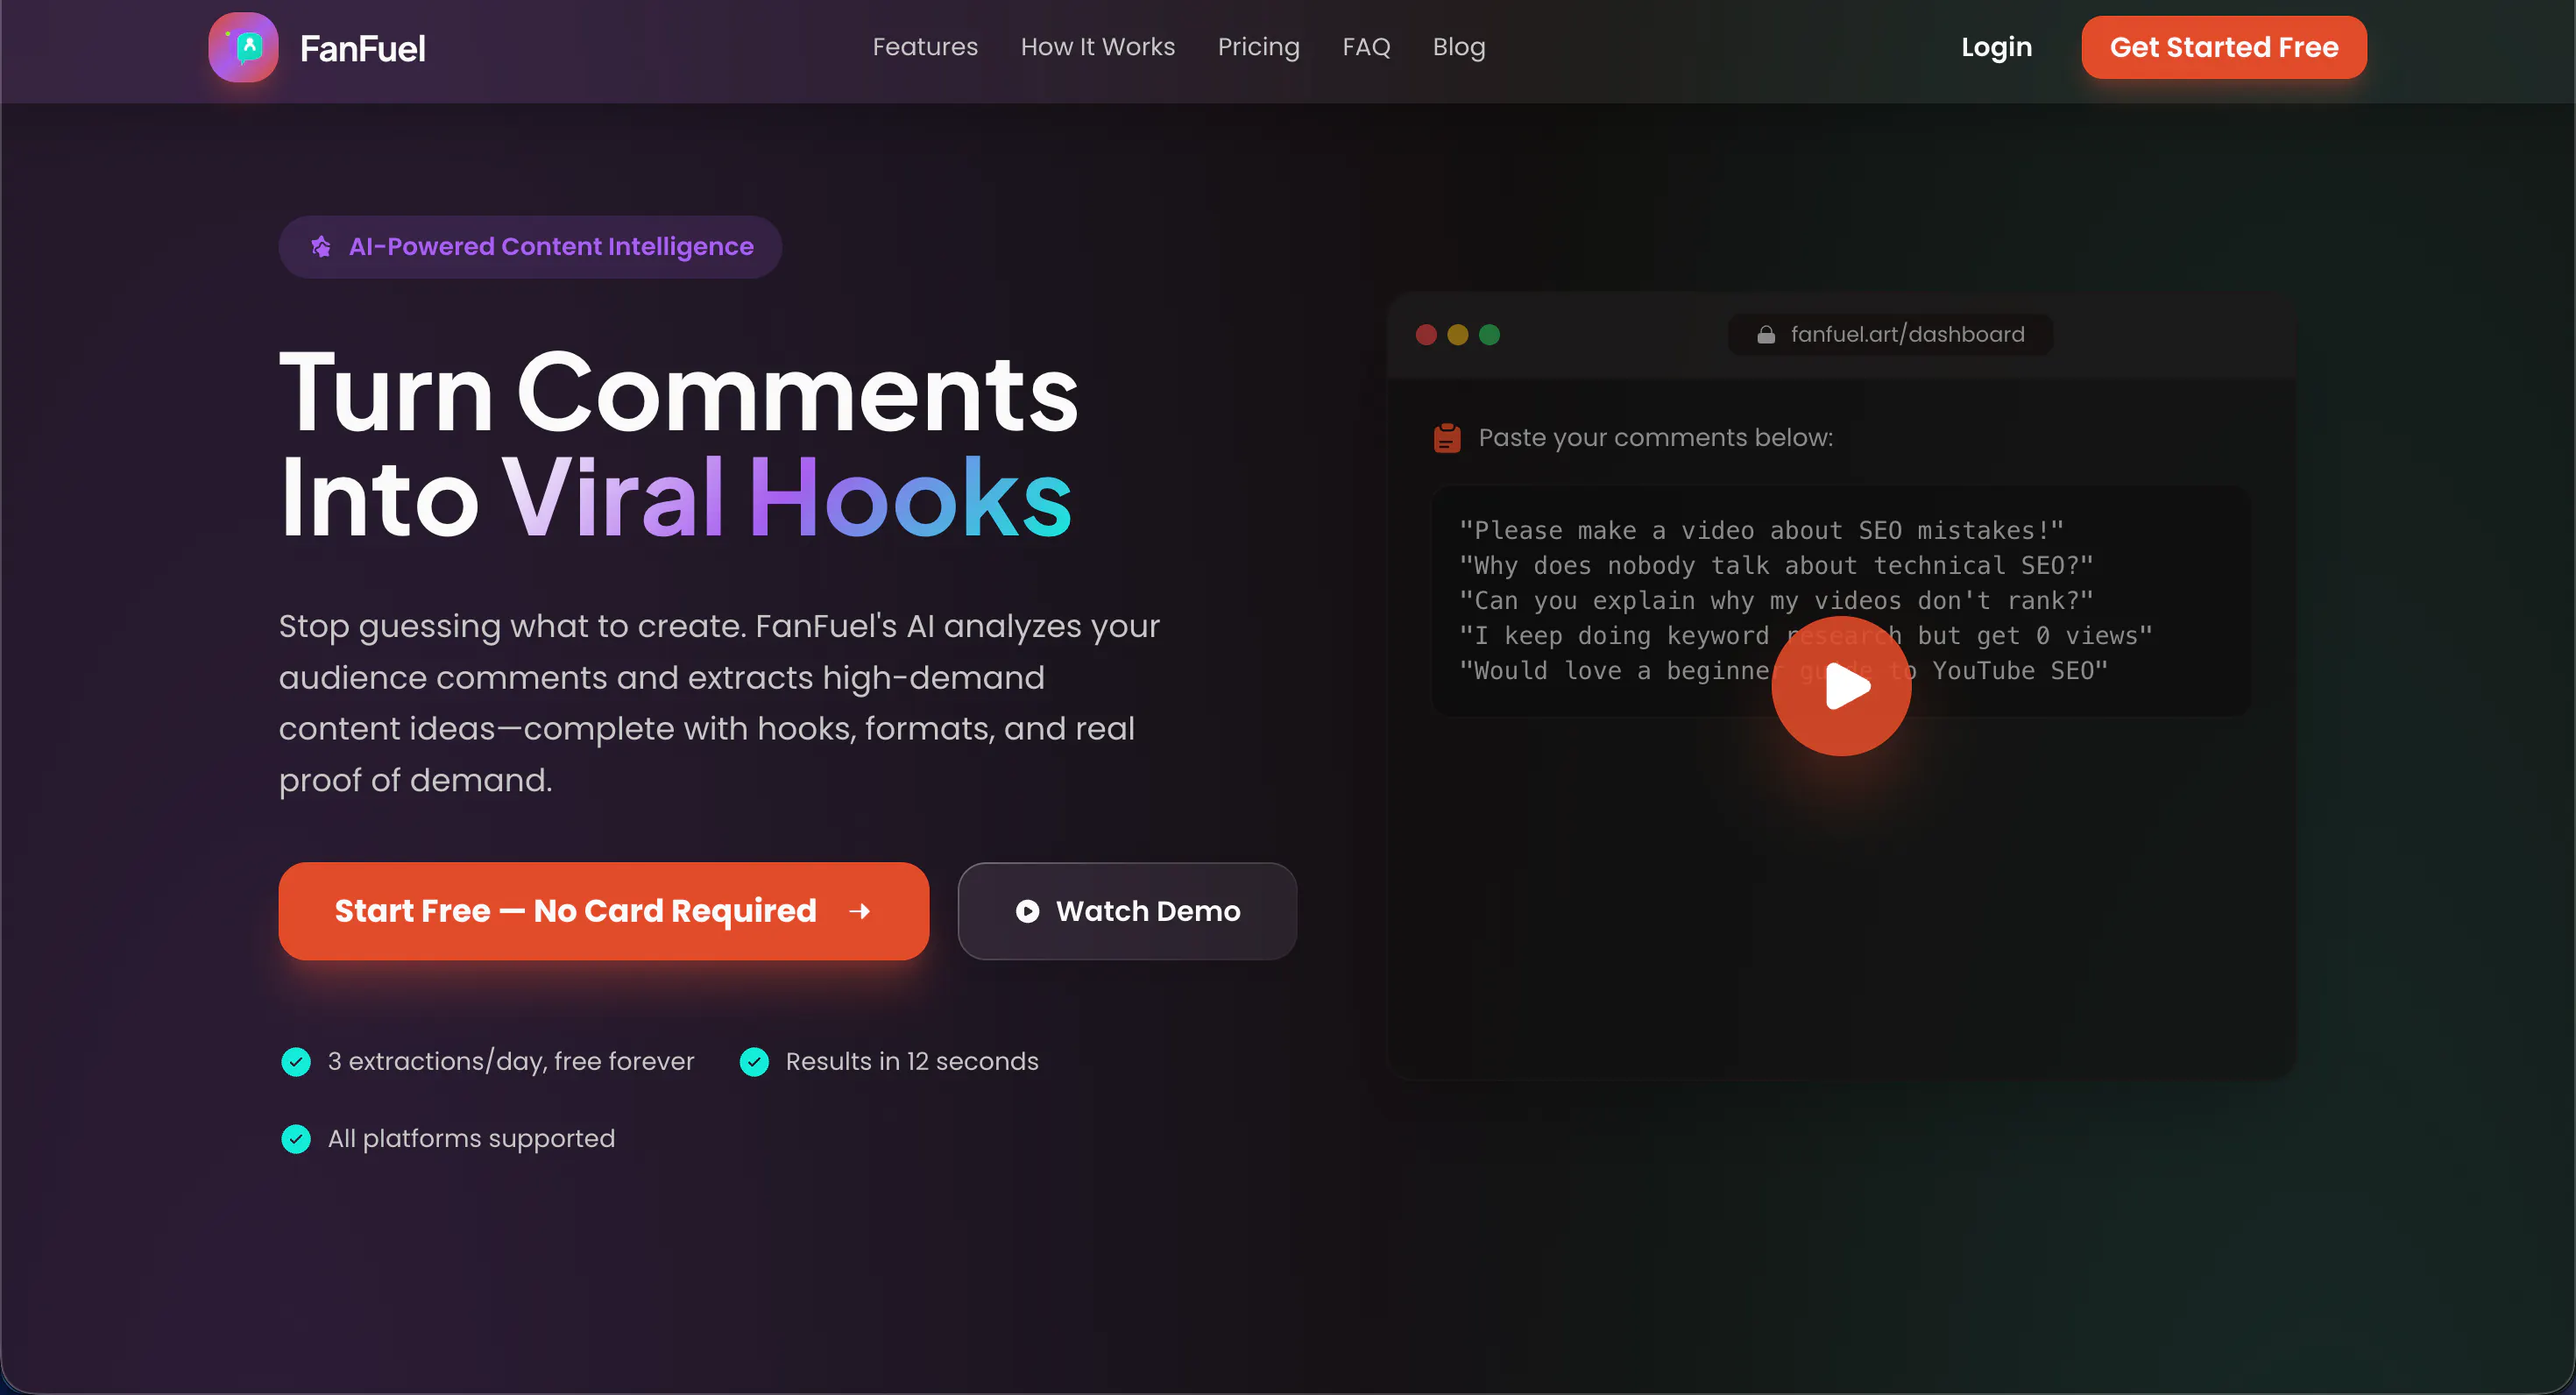Click the "Why does nobody talk about technical SEO?" line
Image resolution: width=2576 pixels, height=1395 pixels.
point(1776,565)
